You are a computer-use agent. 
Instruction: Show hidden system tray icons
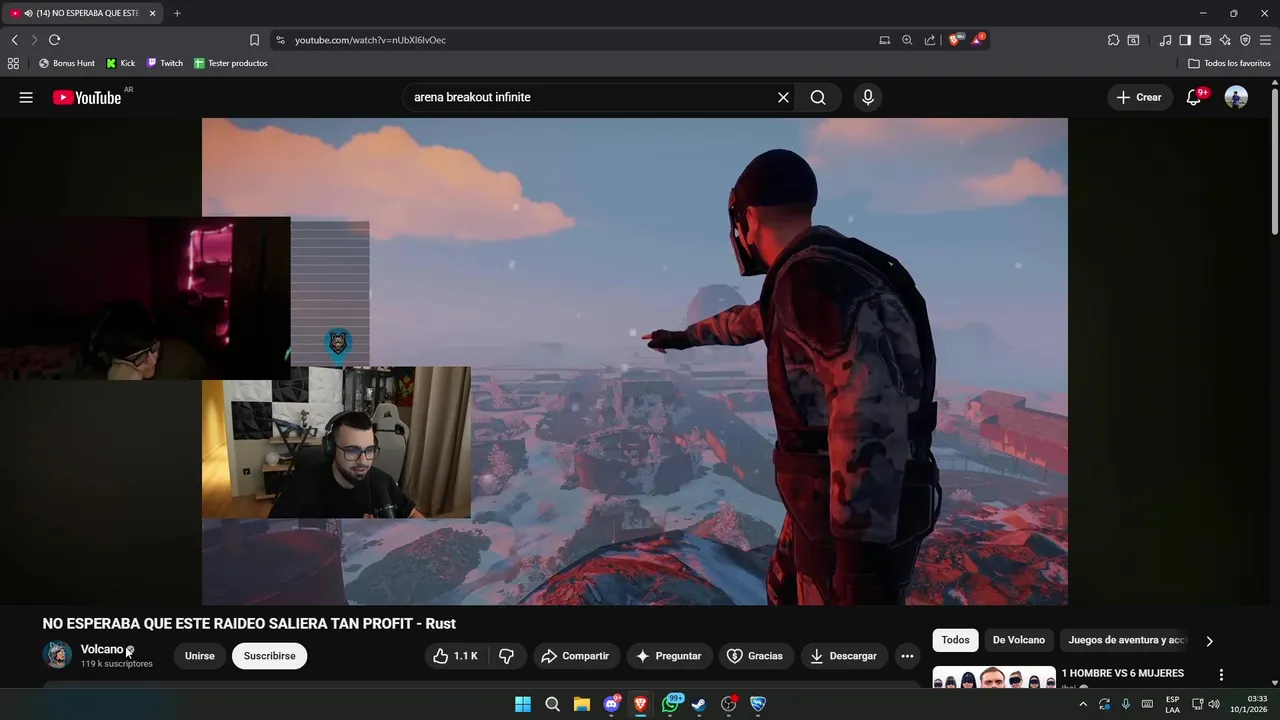pos(1083,704)
